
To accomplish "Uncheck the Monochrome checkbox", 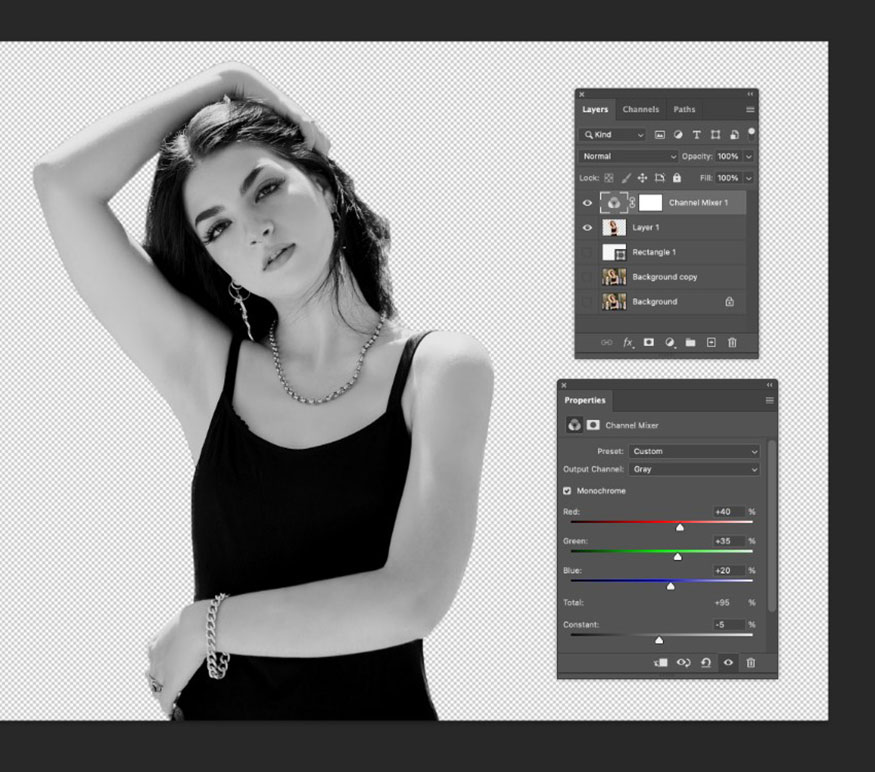I will tap(567, 491).
